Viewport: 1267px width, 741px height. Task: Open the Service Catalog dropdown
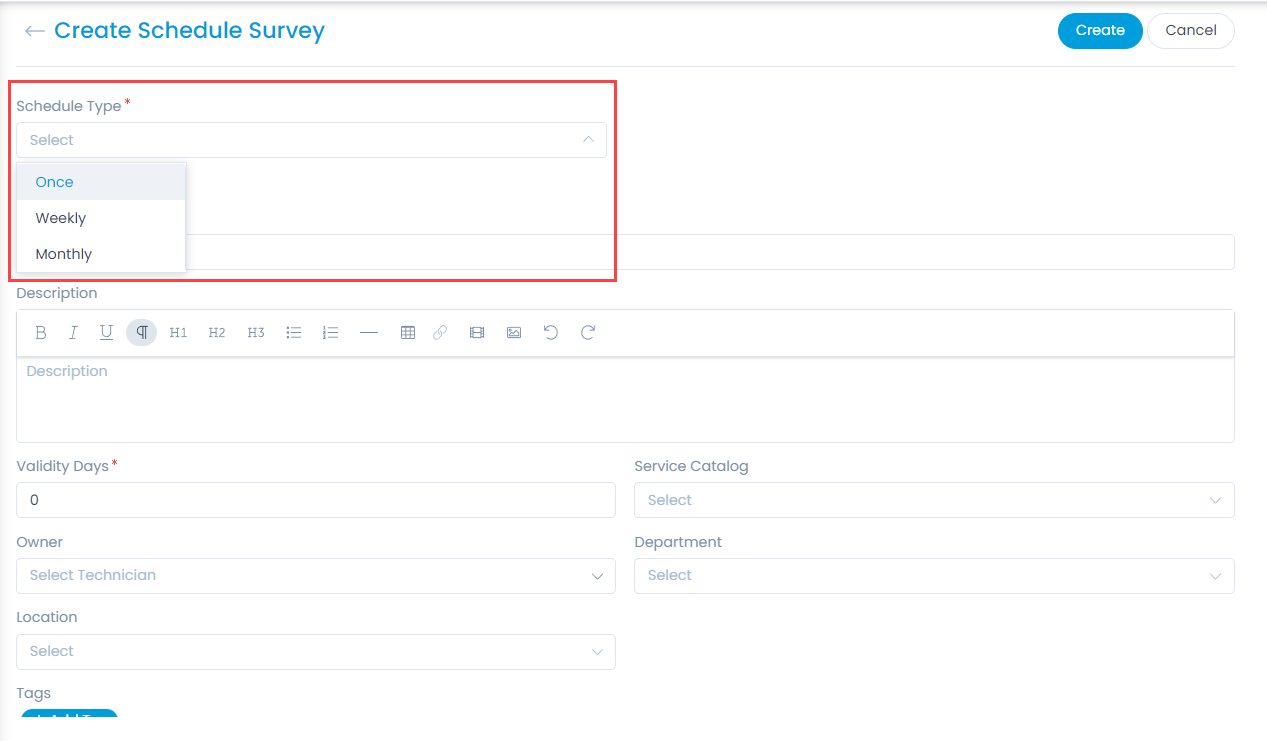[x=933, y=500]
